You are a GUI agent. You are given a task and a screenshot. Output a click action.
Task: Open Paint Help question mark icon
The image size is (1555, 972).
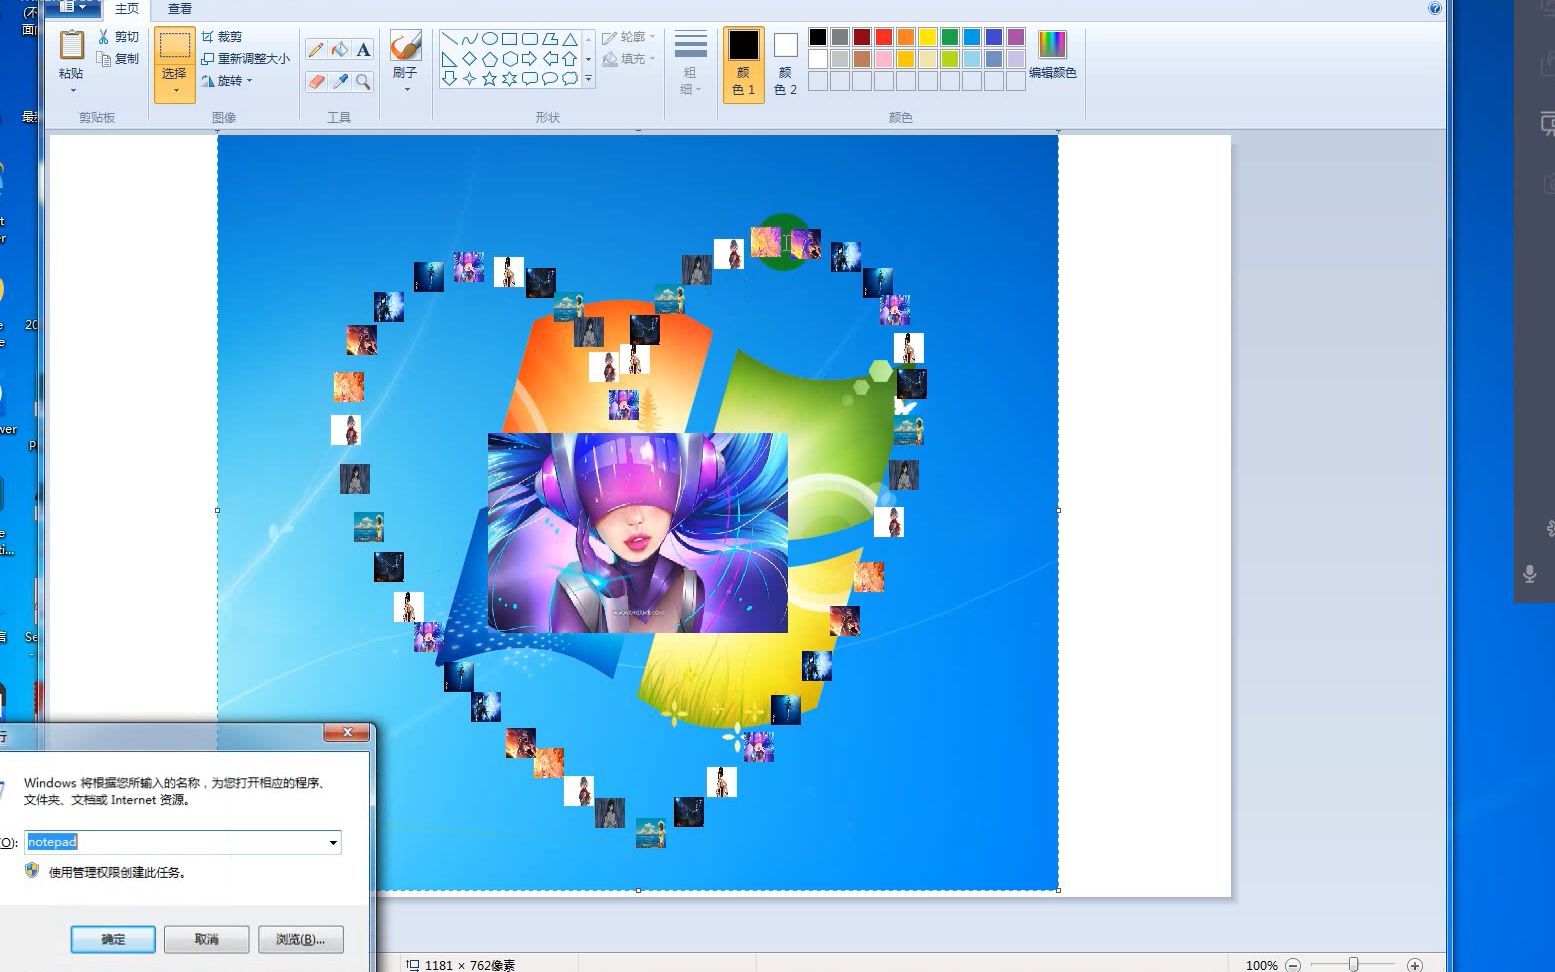(1435, 8)
